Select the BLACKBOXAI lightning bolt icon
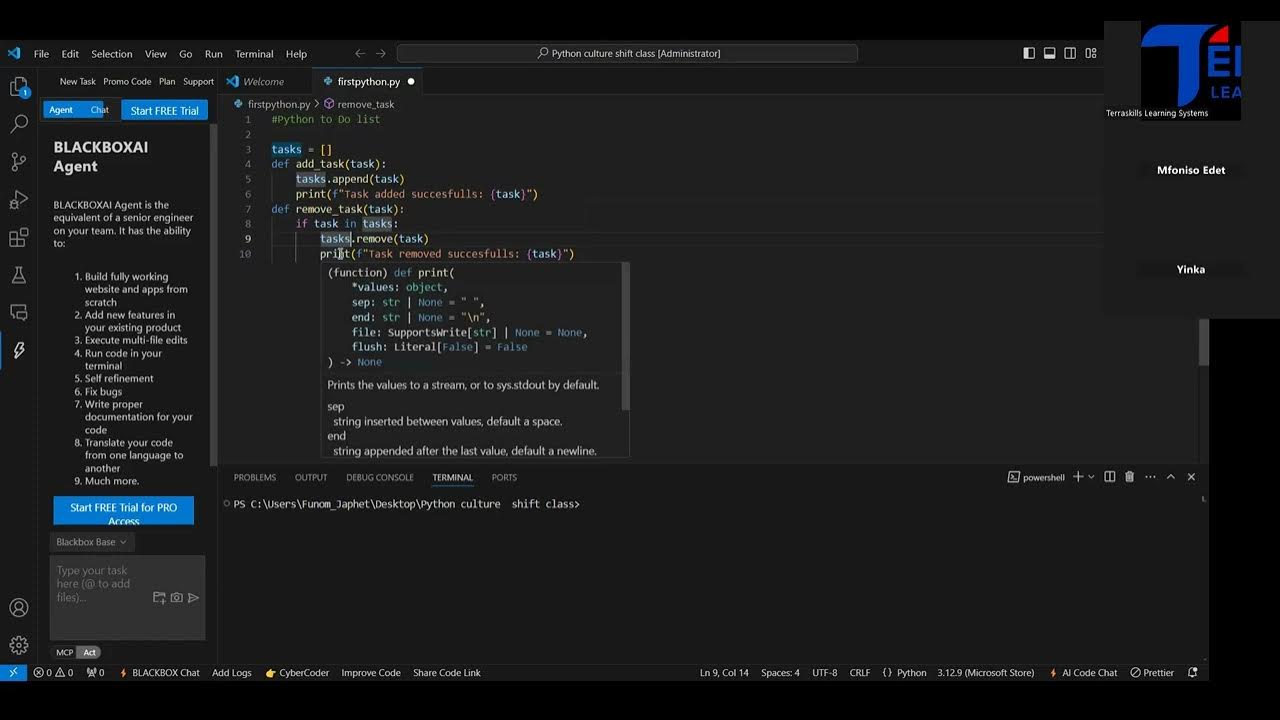The width and height of the screenshot is (1280, 720). [x=19, y=350]
